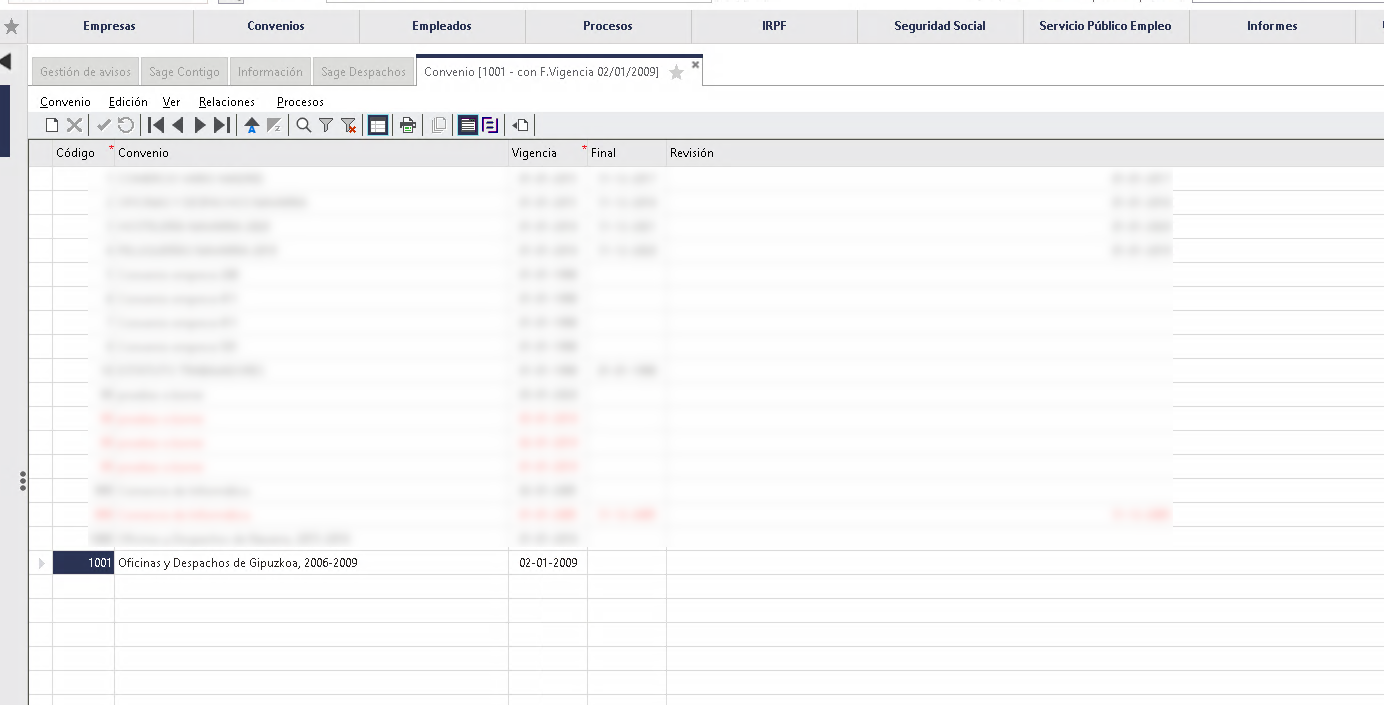Open the Empleados main menu
The height and width of the screenshot is (705, 1384).
tap(442, 26)
